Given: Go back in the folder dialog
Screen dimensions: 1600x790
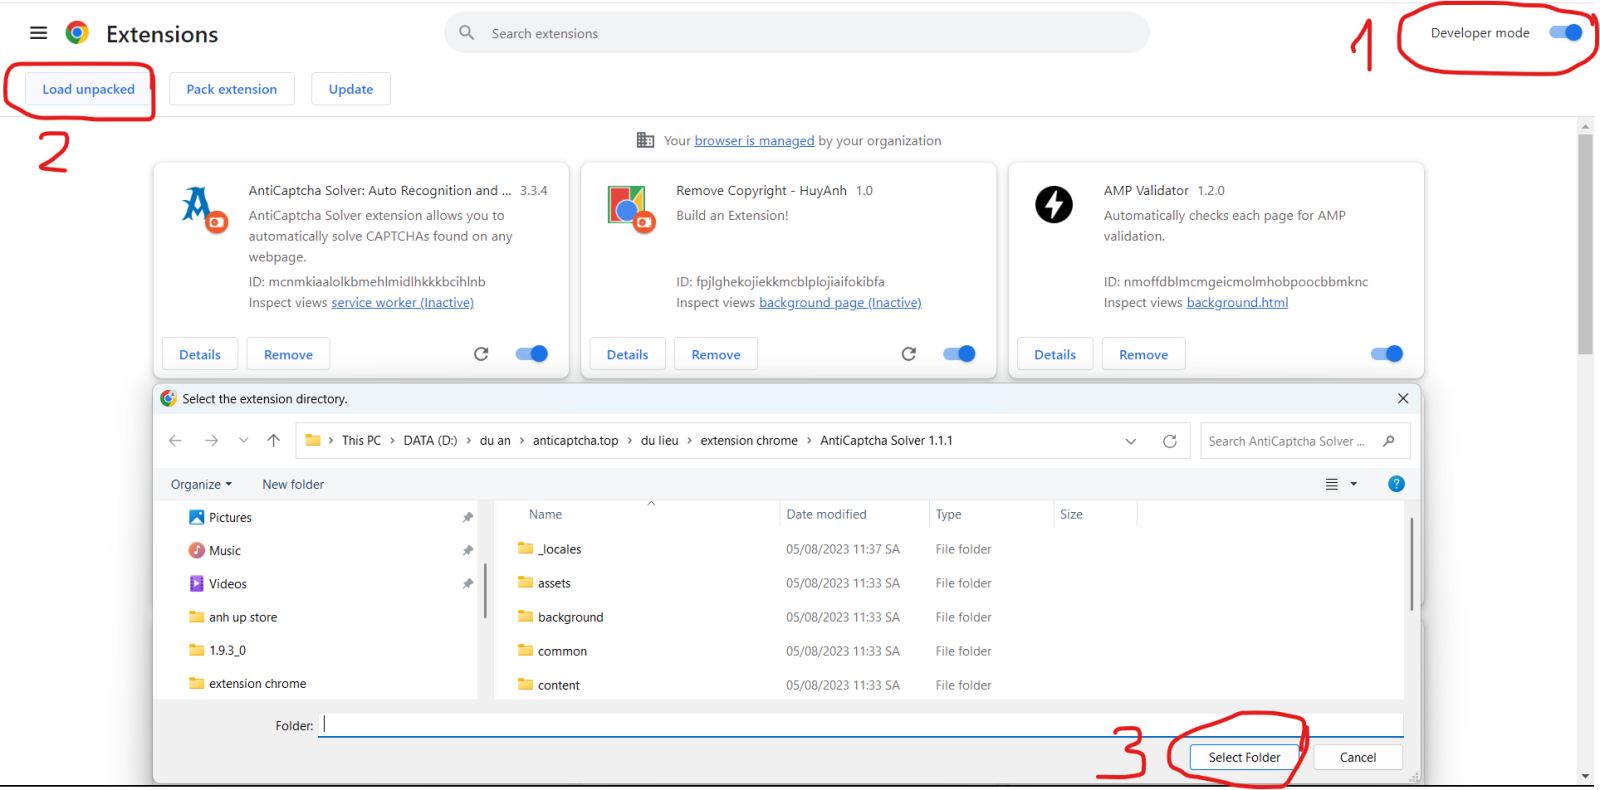Looking at the screenshot, I should pos(175,440).
